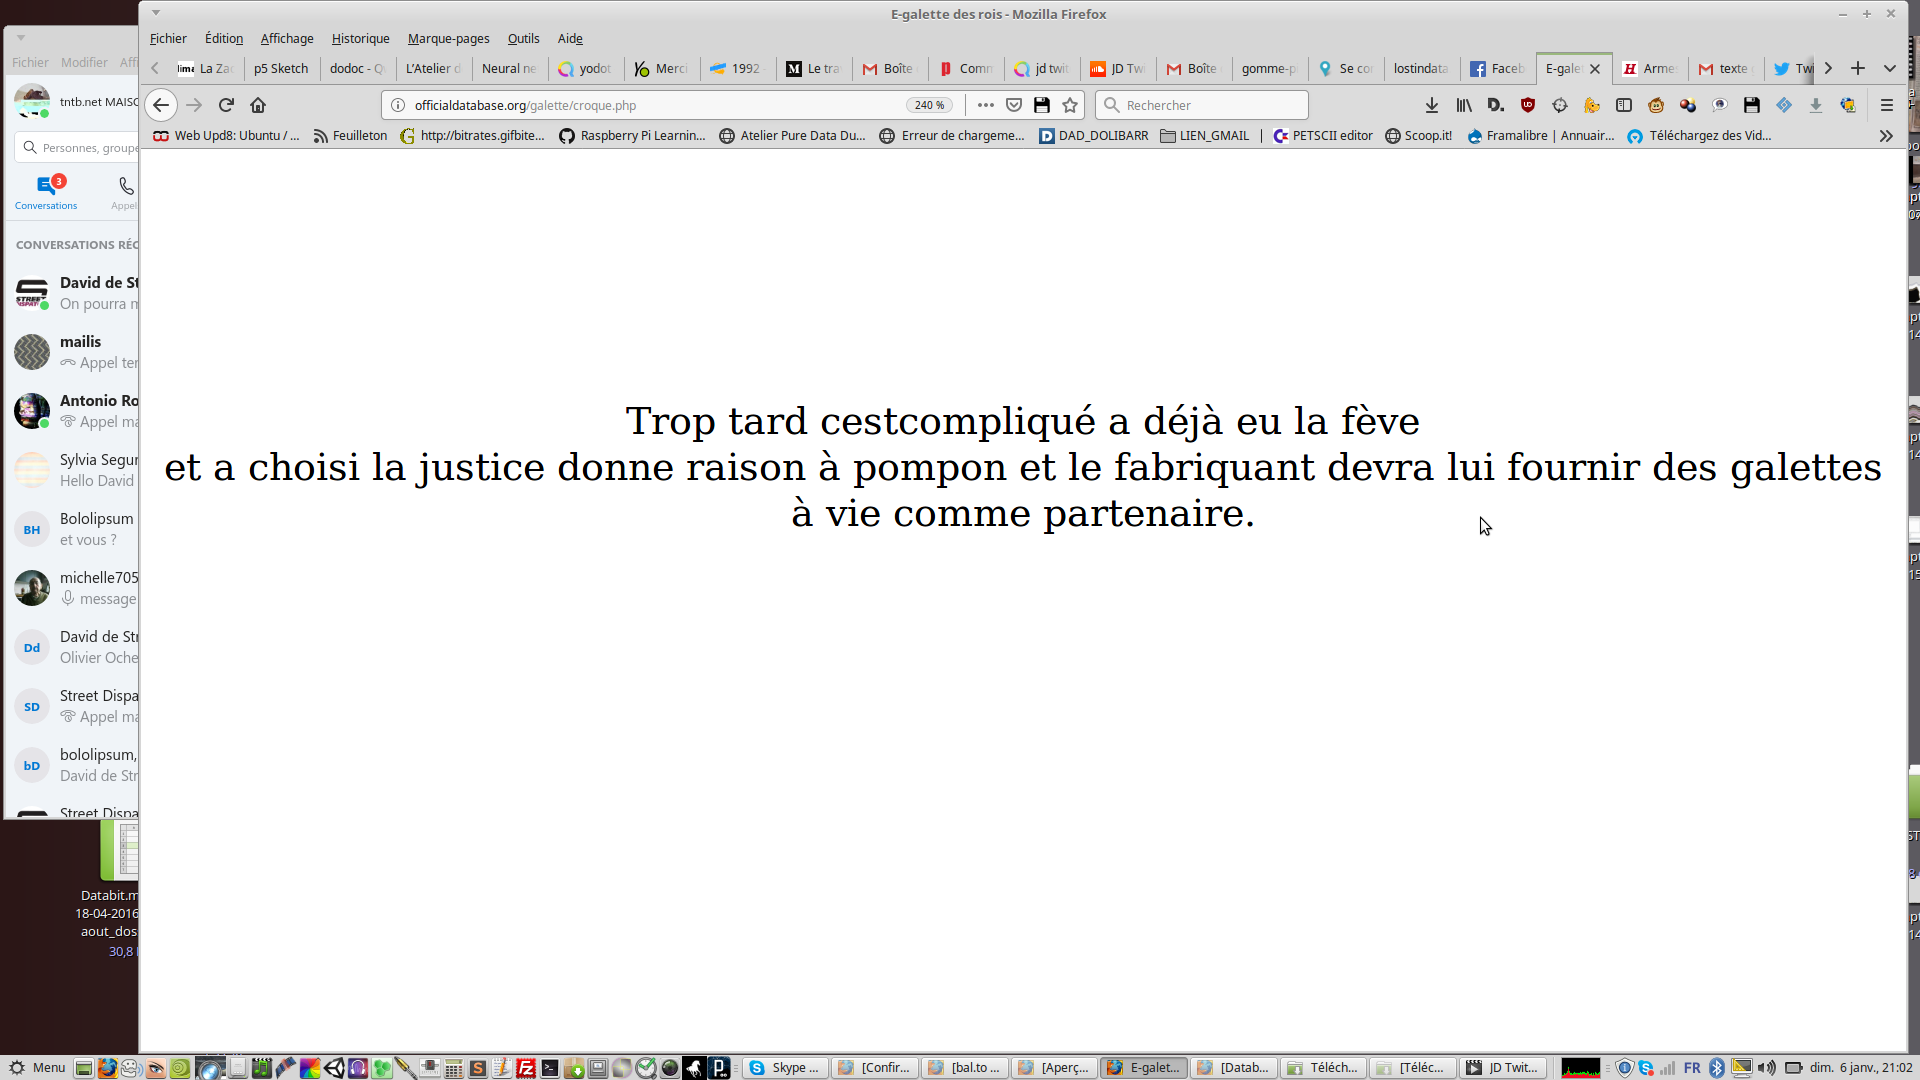
Task: Expand the list of all tabs
Action: click(1890, 68)
